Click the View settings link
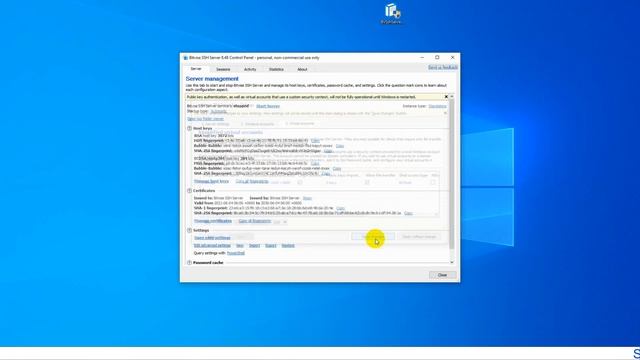 click(240, 246)
